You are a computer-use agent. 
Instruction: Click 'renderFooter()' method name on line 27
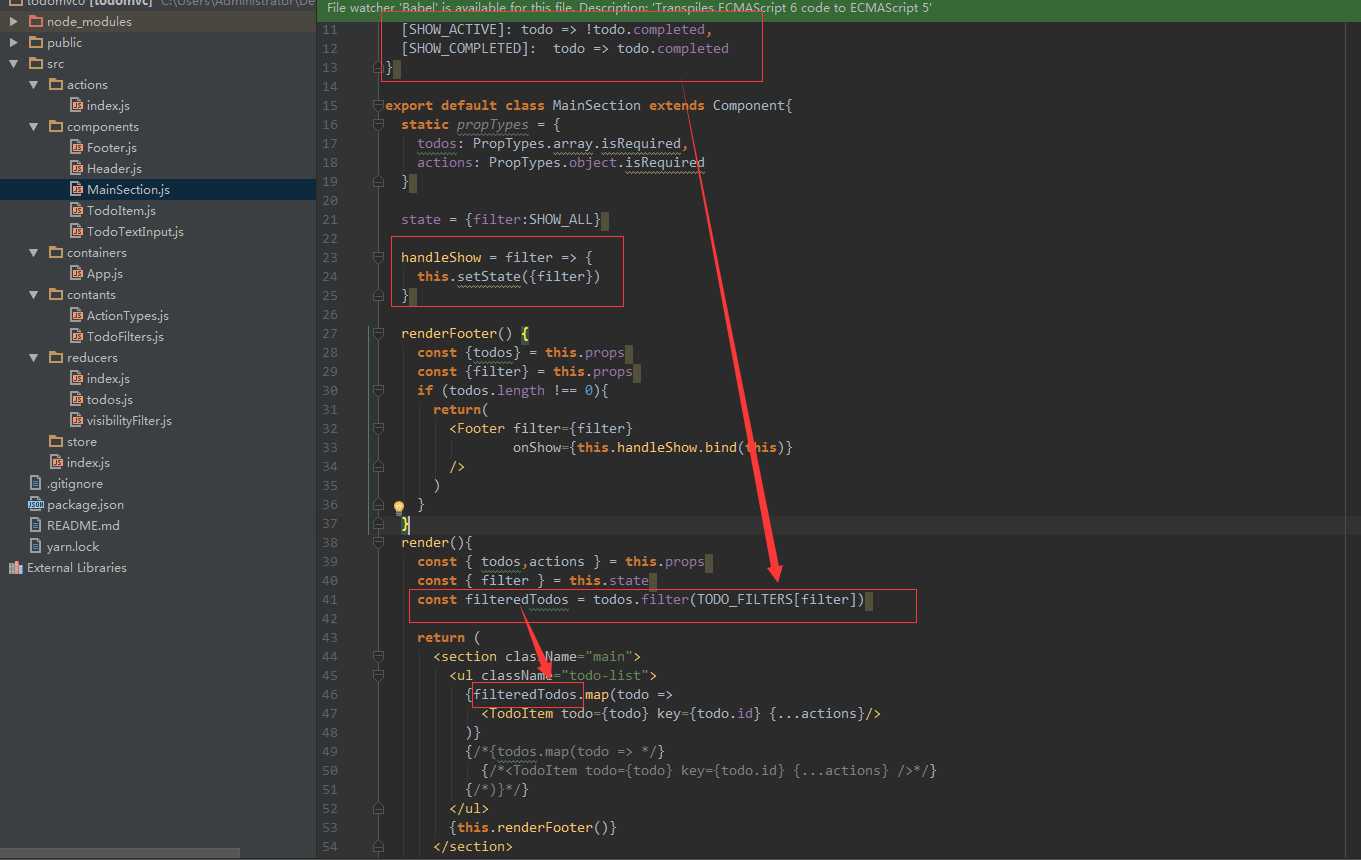457,333
